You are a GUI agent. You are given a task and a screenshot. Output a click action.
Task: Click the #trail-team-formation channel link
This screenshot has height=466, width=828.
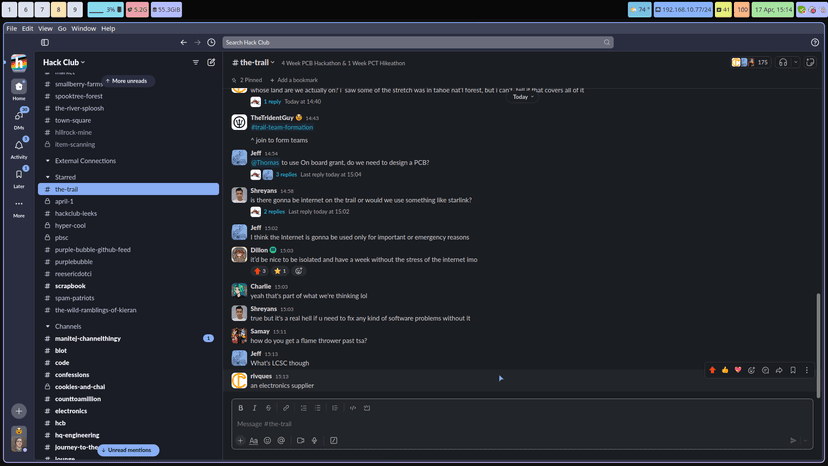282,127
